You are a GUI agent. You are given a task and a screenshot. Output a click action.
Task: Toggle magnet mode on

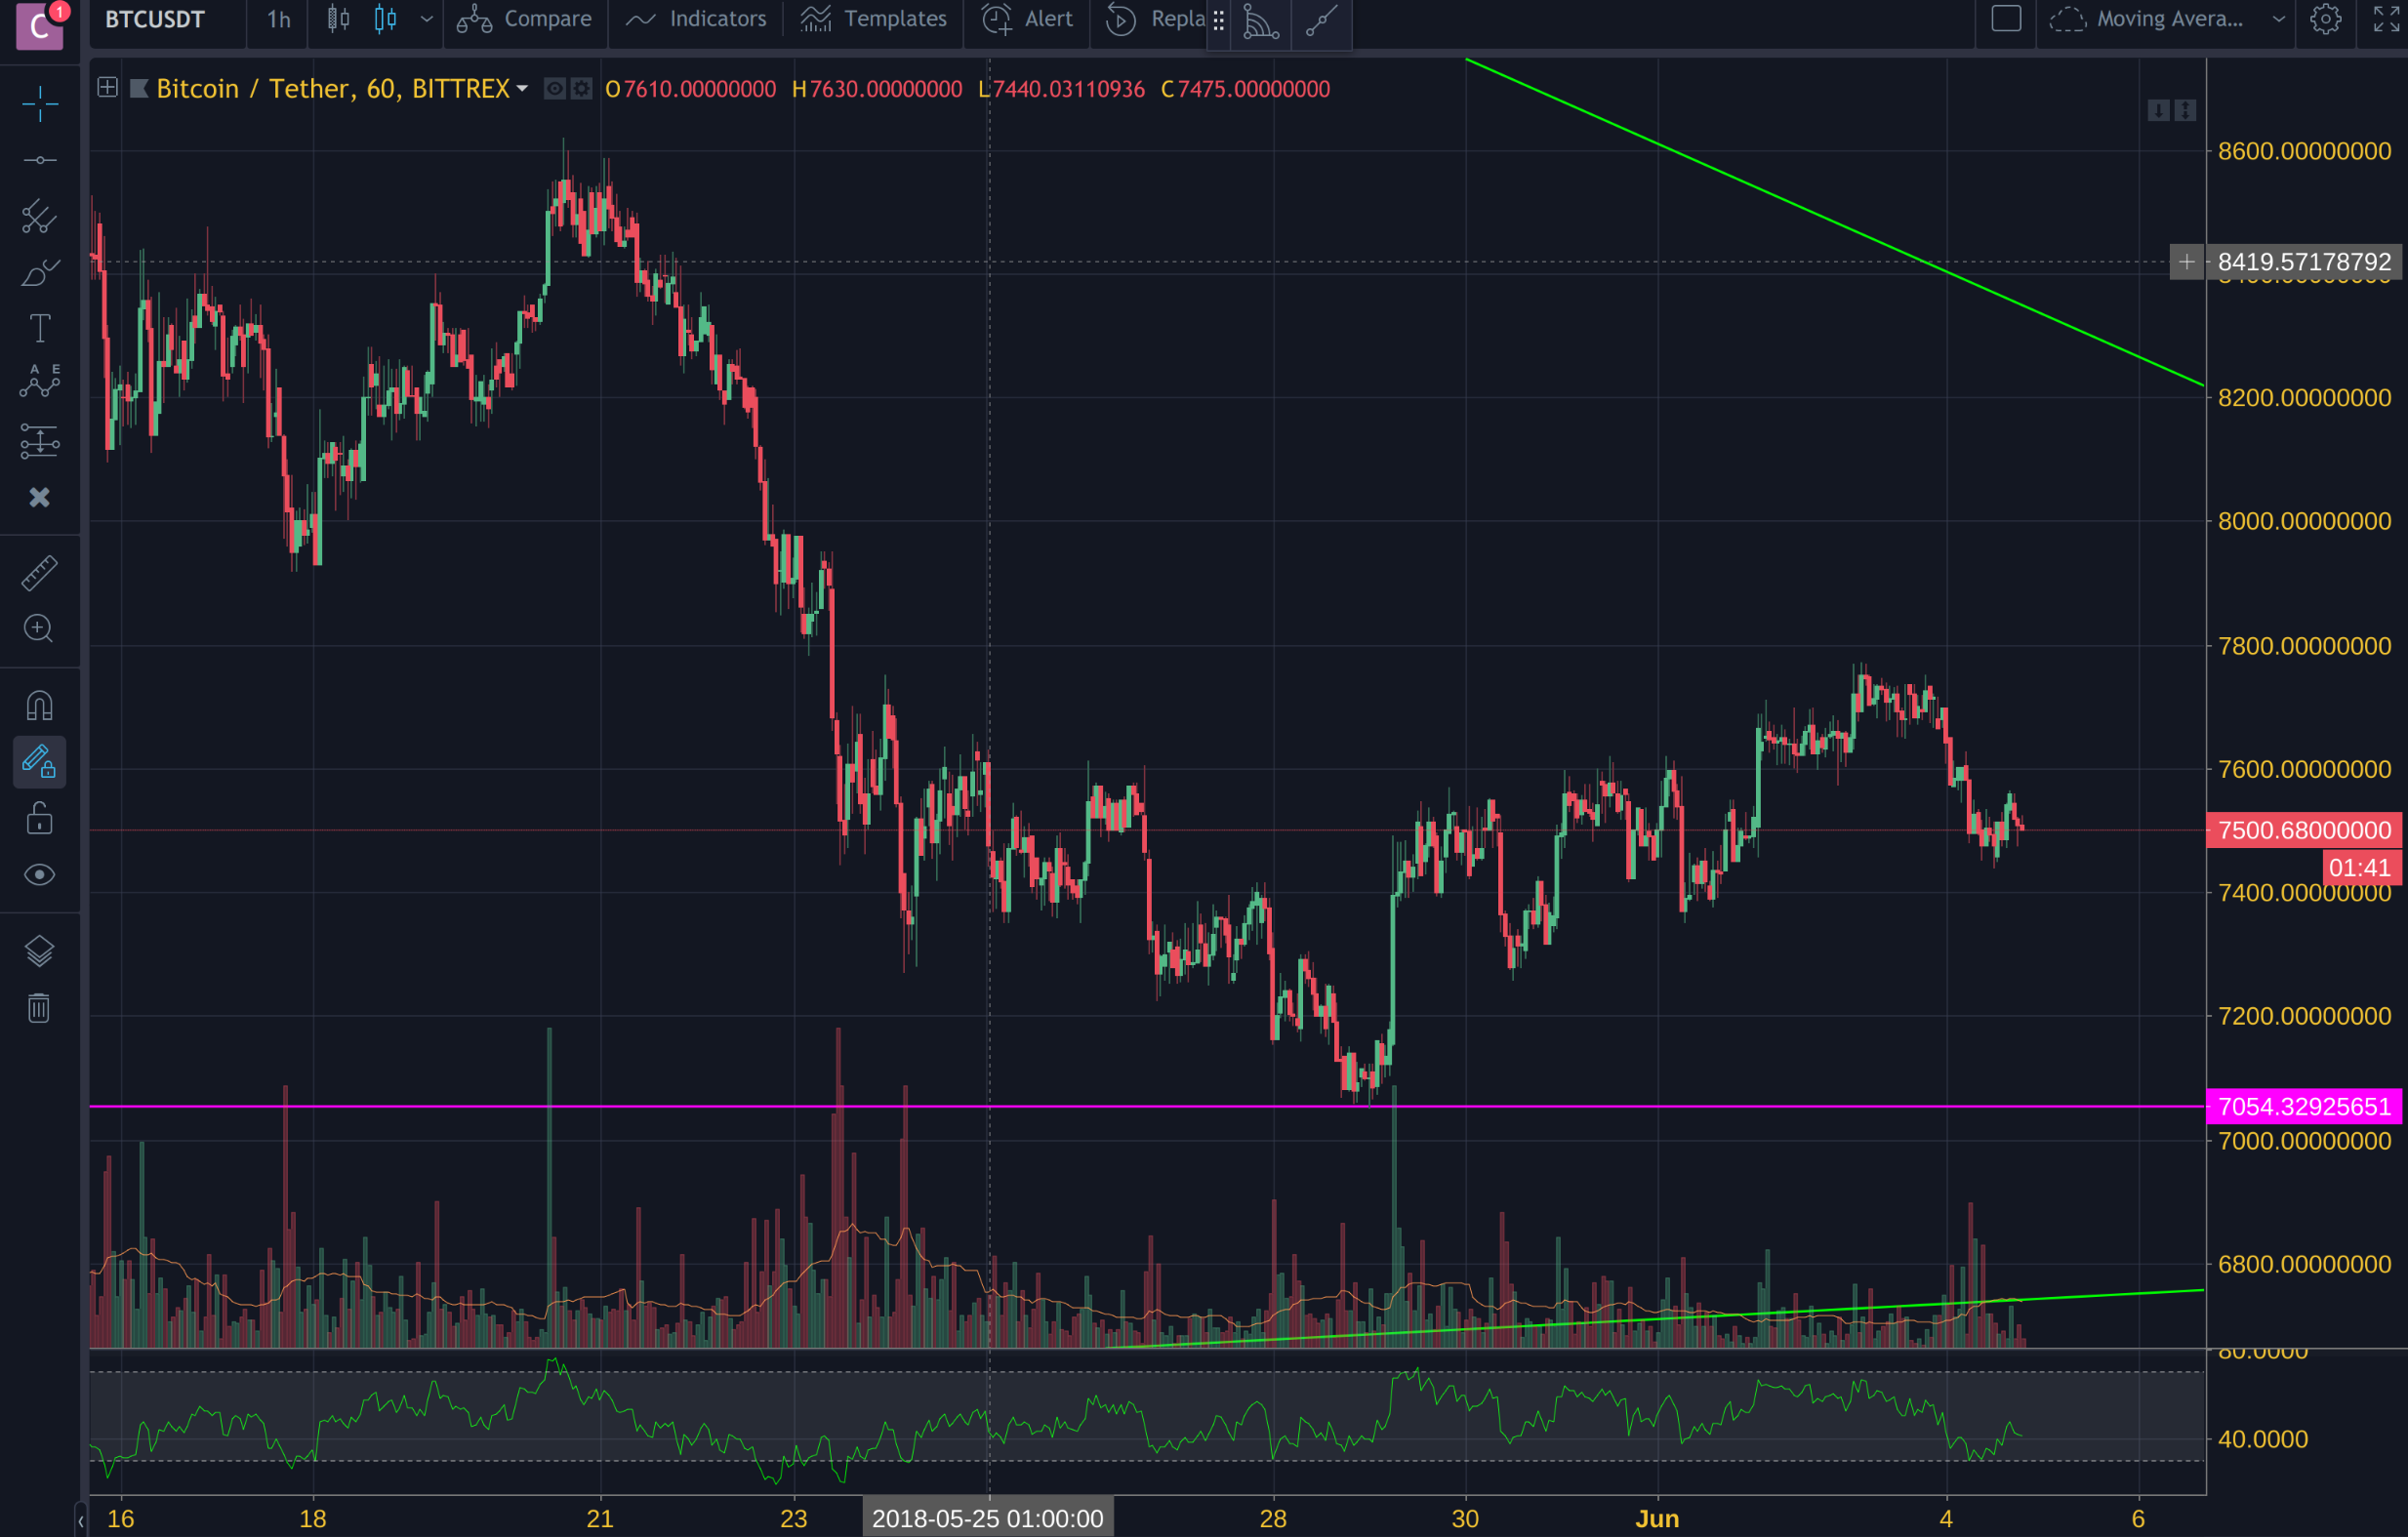[x=39, y=706]
